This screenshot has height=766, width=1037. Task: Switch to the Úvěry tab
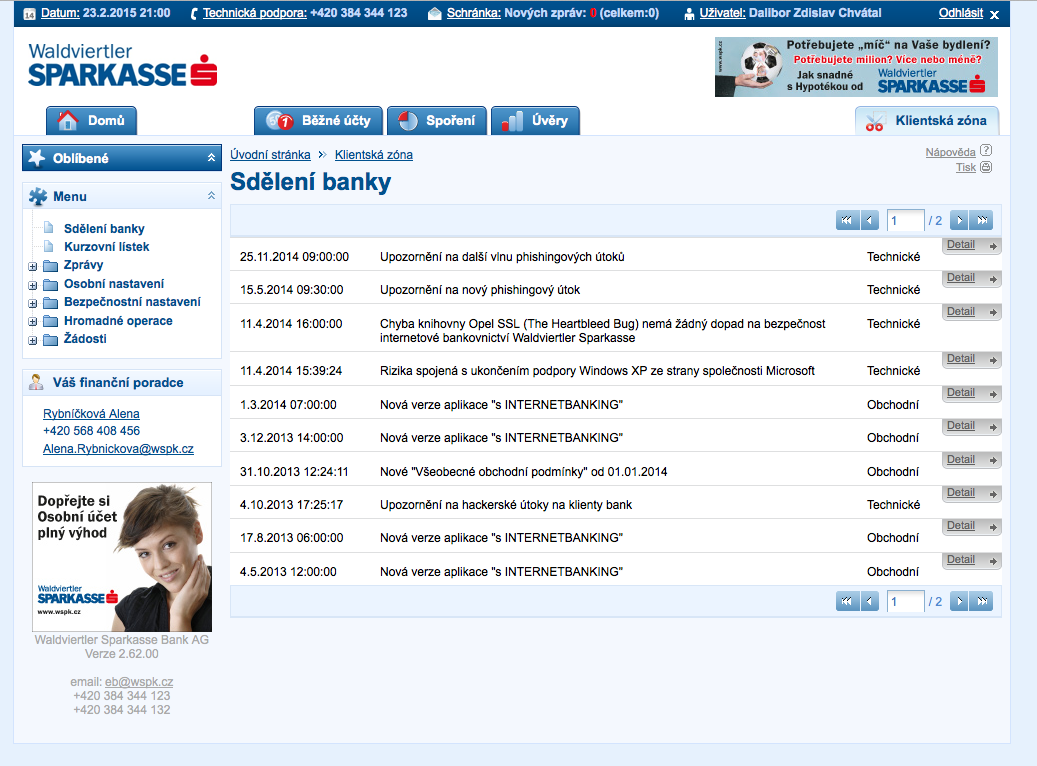(535, 120)
